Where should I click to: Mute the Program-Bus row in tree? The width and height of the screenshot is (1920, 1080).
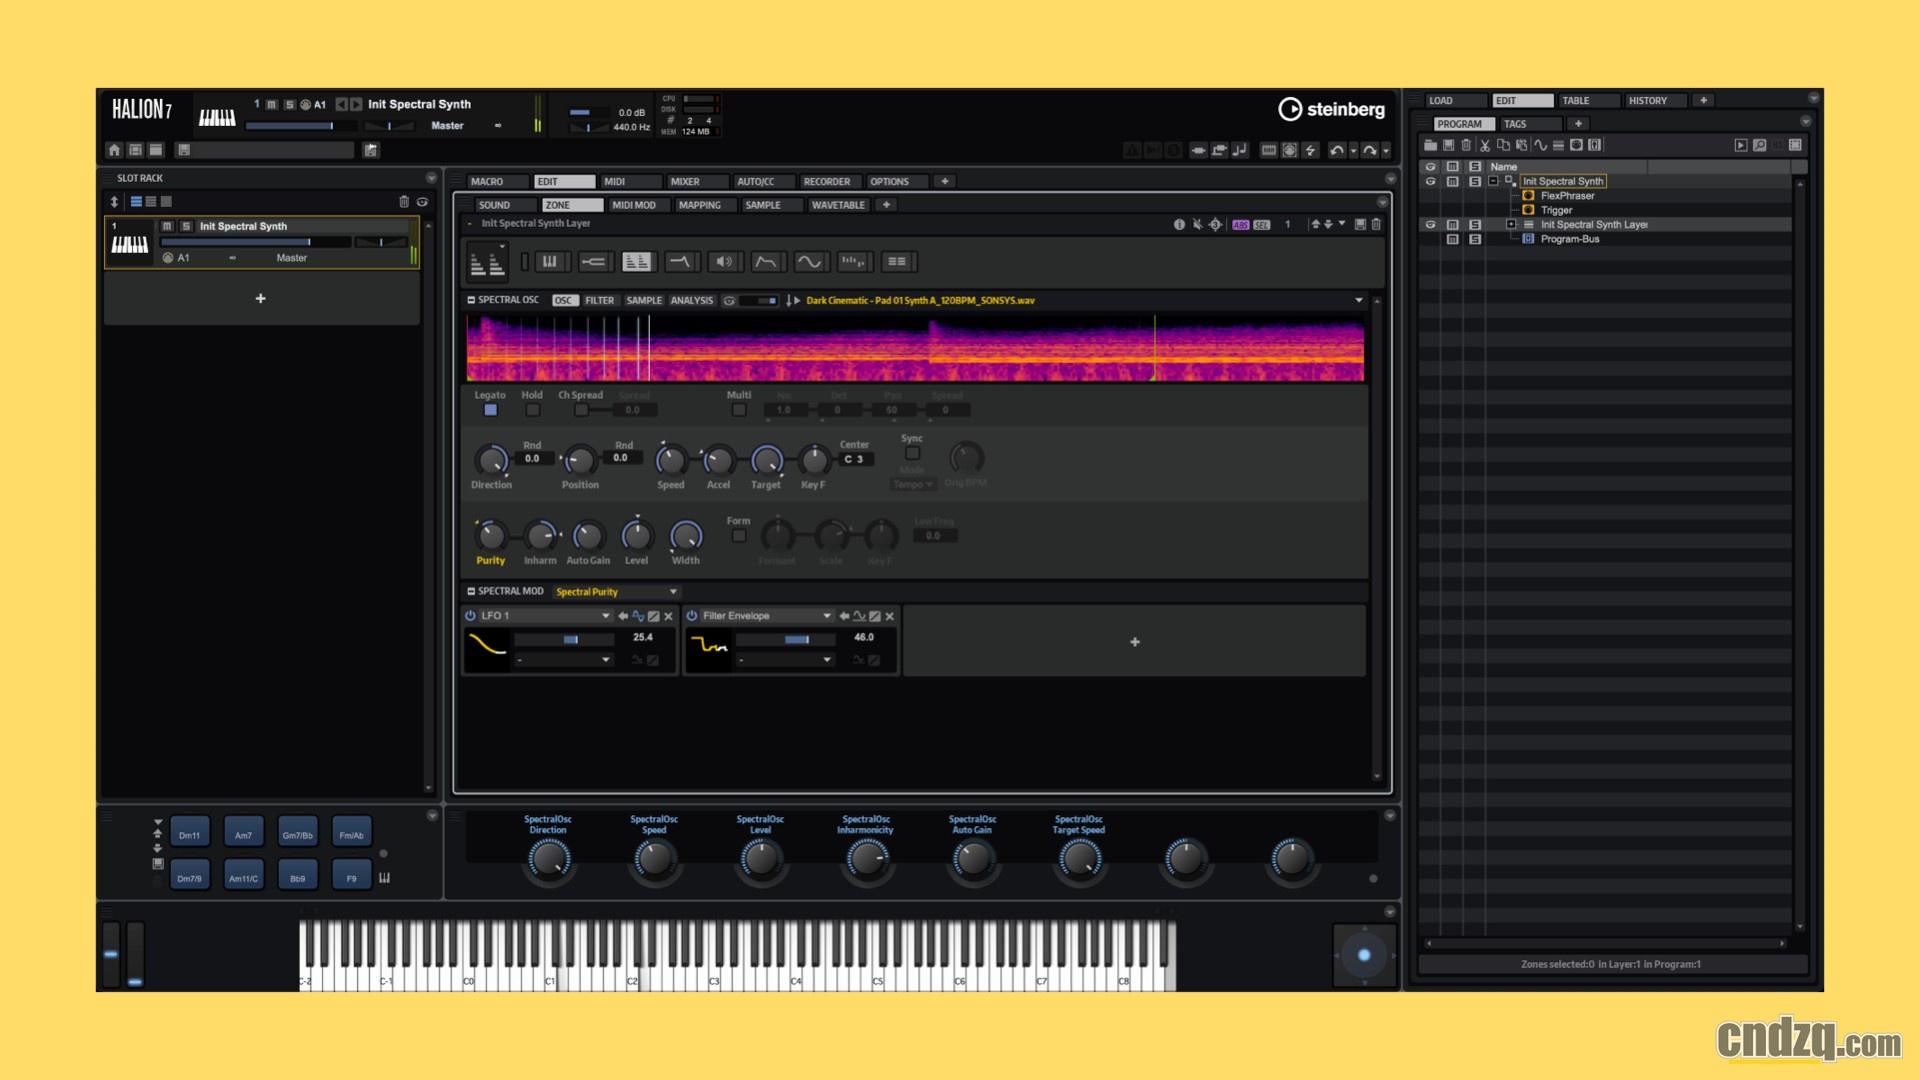tap(1453, 240)
